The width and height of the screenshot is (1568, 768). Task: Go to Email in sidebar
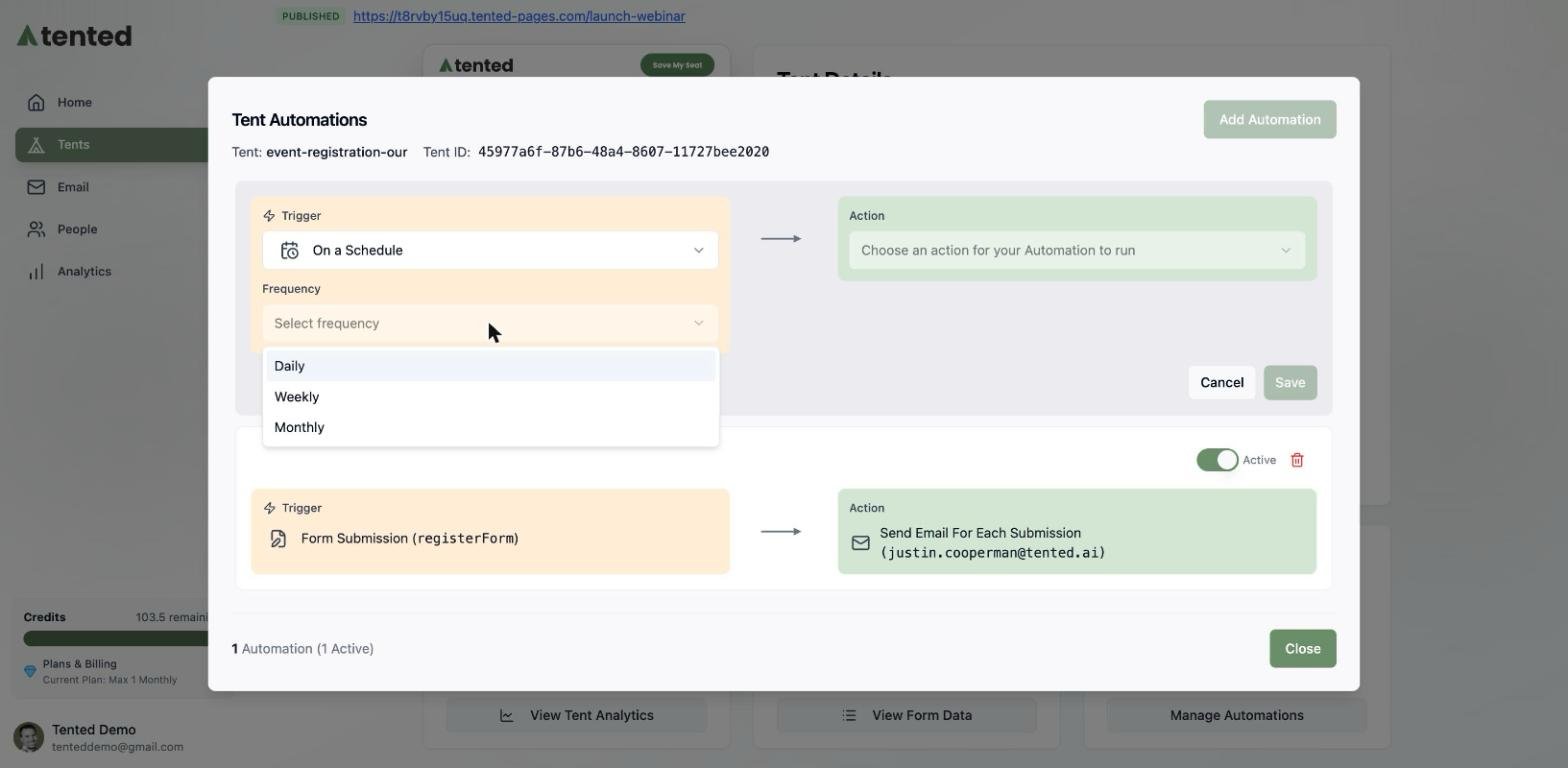[x=73, y=187]
